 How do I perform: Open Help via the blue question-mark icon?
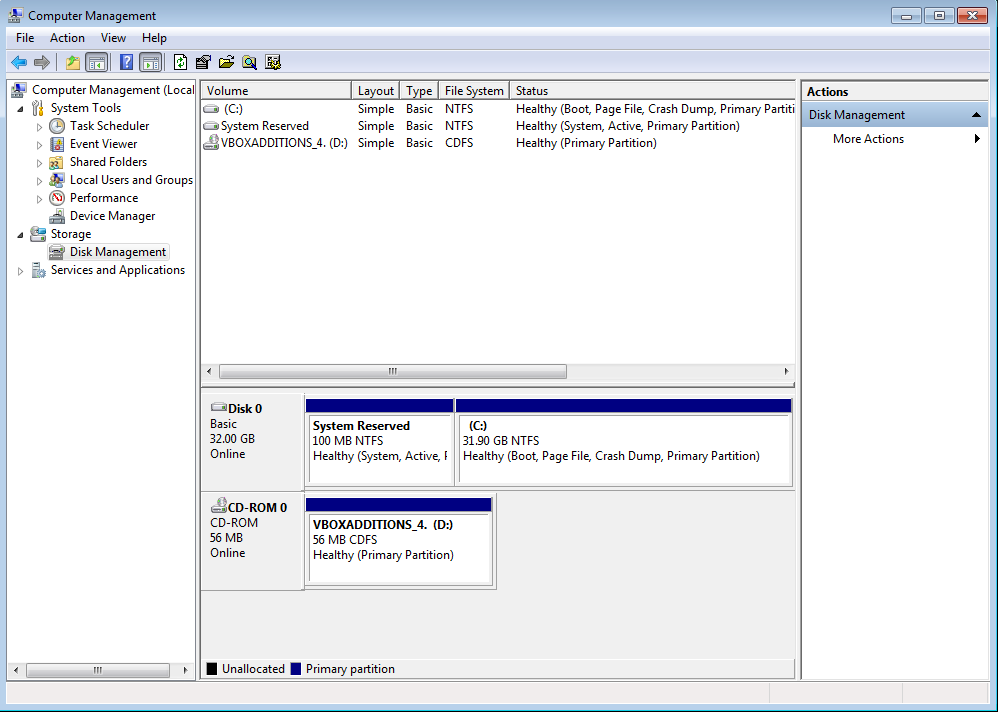pyautogui.click(x=127, y=62)
